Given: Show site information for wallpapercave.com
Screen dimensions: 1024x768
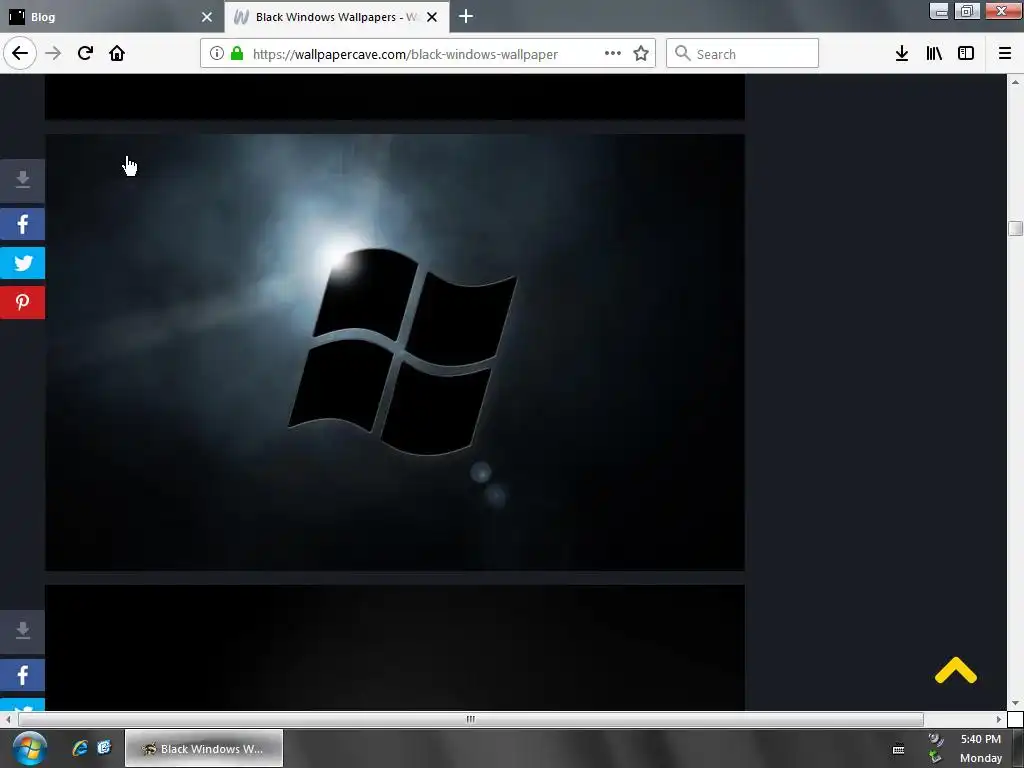Looking at the screenshot, I should (x=217, y=54).
